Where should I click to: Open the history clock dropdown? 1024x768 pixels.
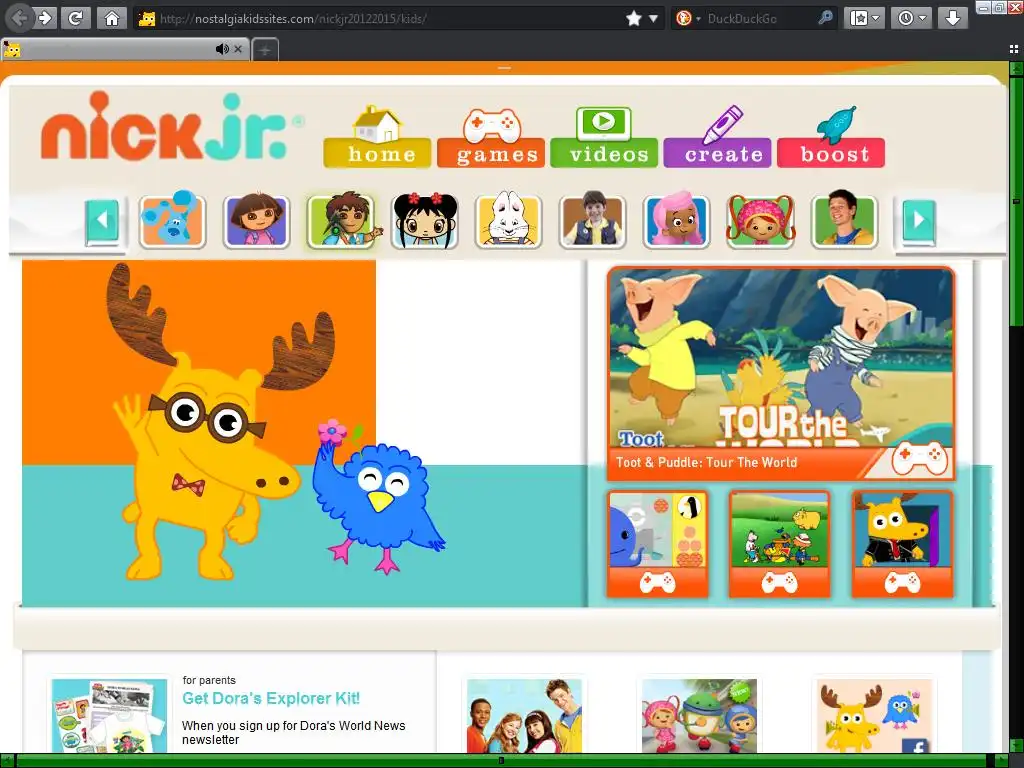pyautogui.click(x=912, y=18)
